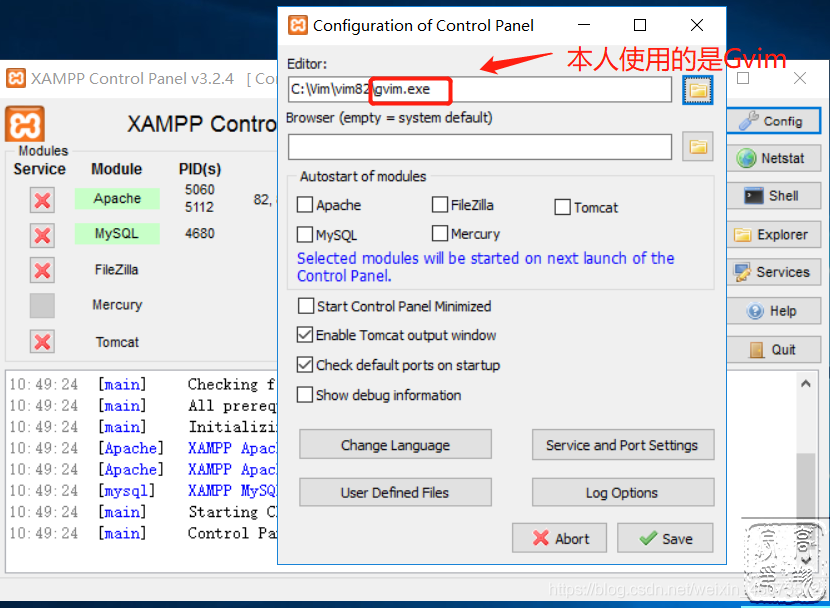Click XAMPP icon in main window title bar

[x=16, y=78]
